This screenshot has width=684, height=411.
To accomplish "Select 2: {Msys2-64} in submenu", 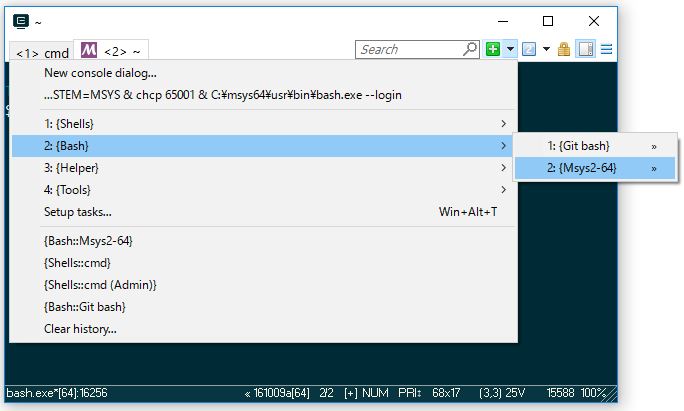I will point(595,168).
